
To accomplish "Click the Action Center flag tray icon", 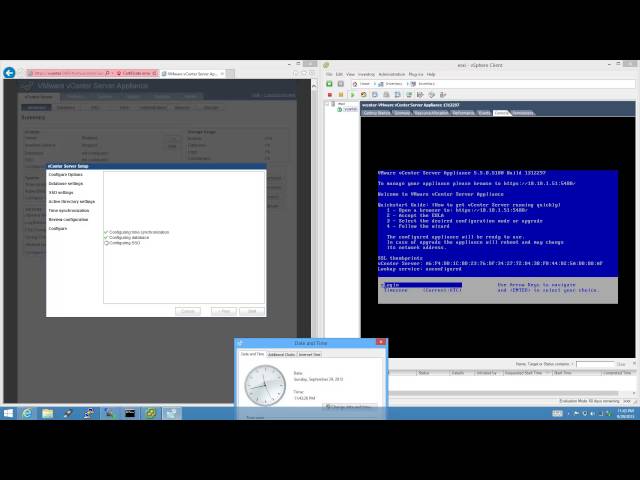I will coord(576,413).
